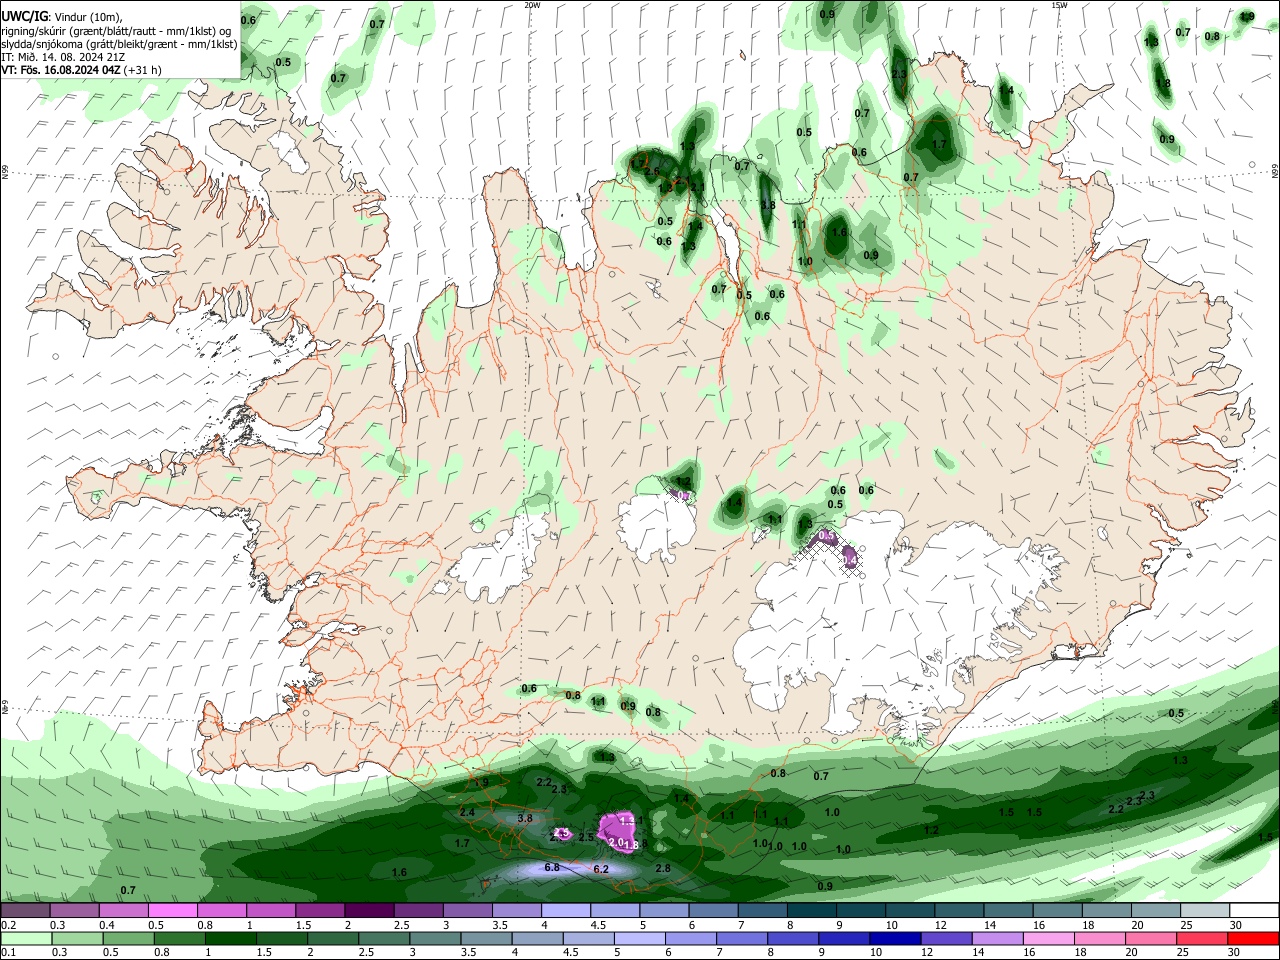
Task: Click the red 30+ swatch in bottom legend row
Action: tap(1255, 939)
